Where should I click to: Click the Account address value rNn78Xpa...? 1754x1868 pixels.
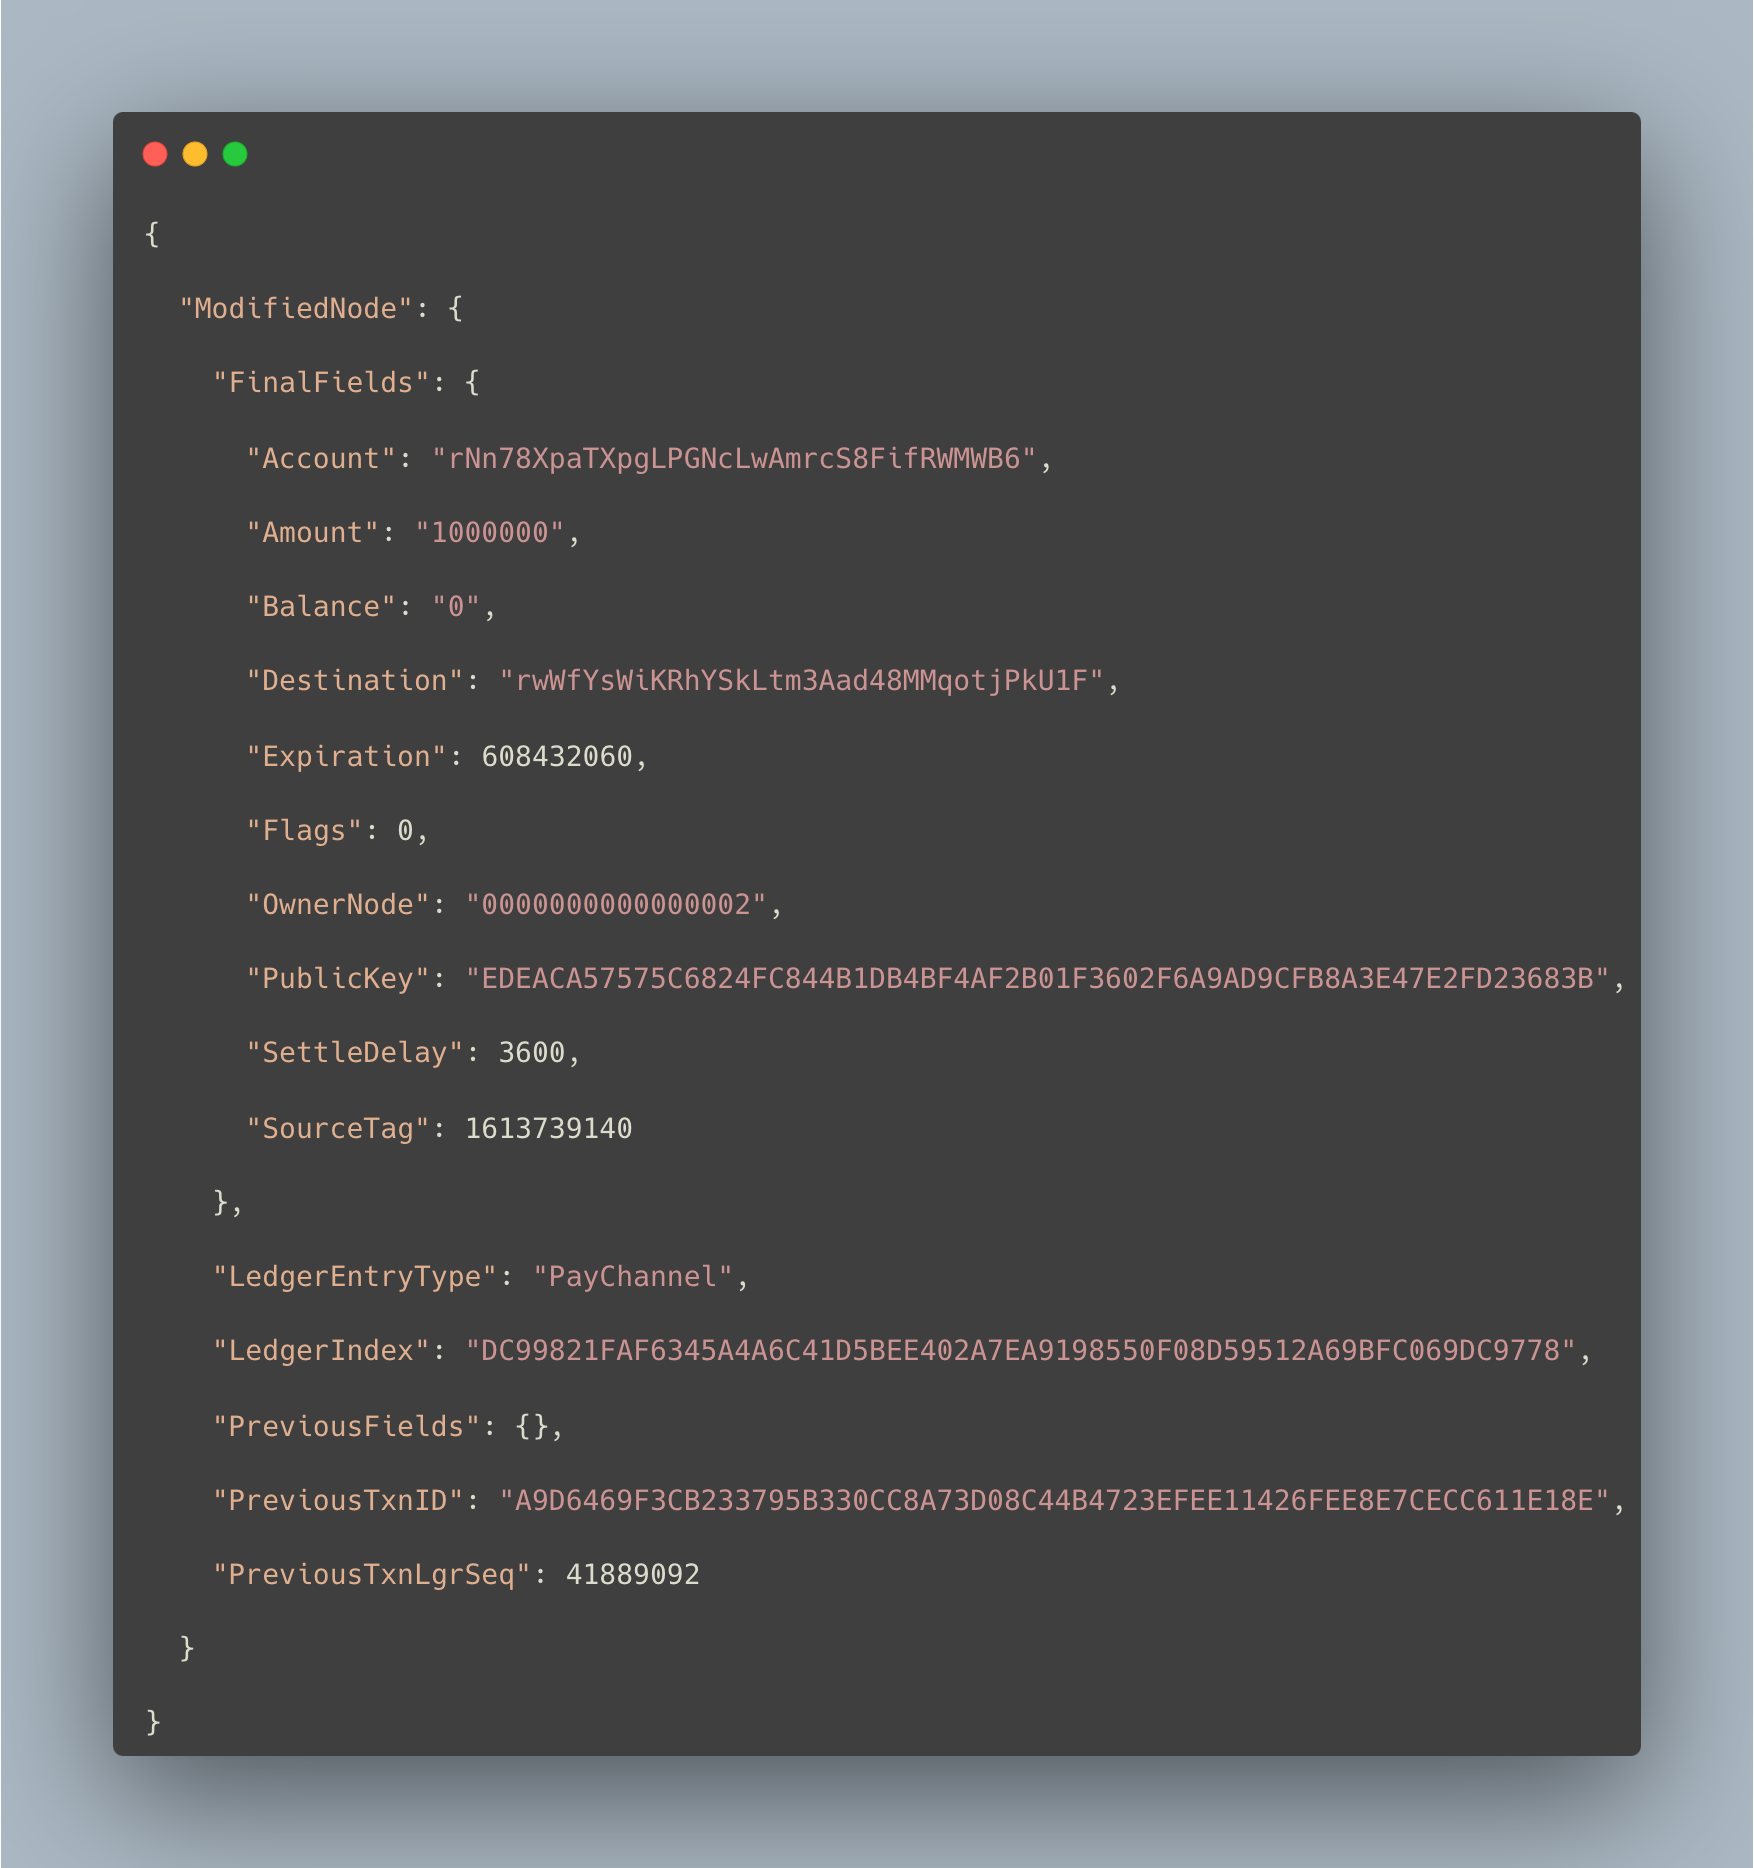[734, 458]
